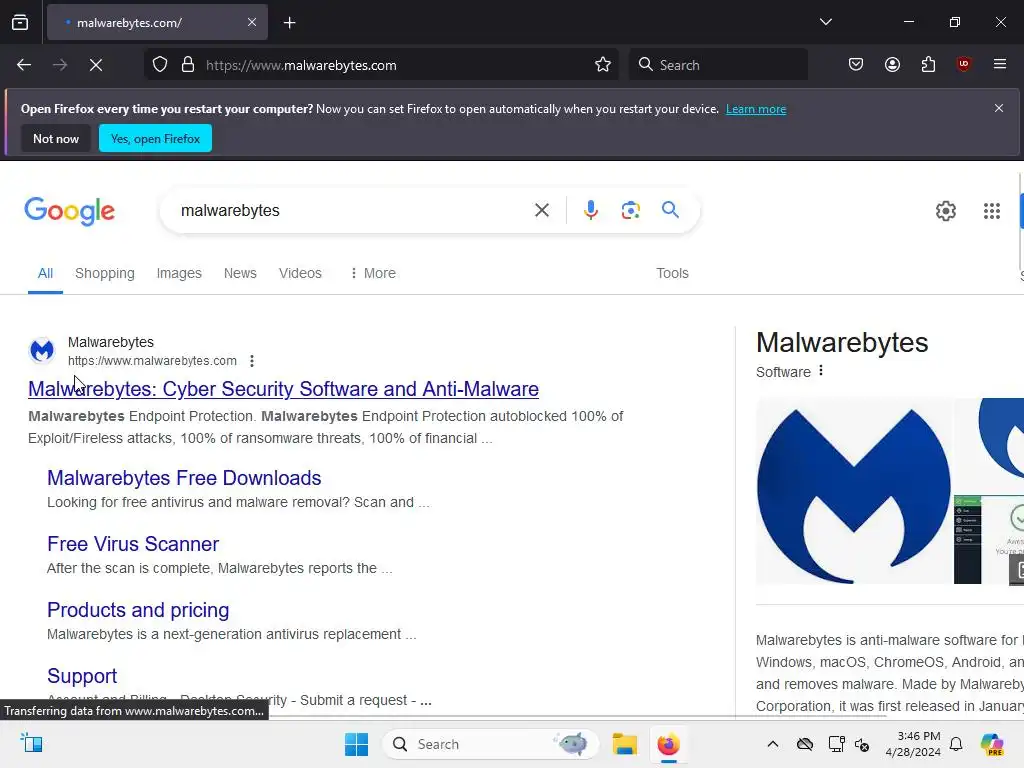Screen dimensions: 1024x768
Task: Close the malwarebytes.com tab
Action: pyautogui.click(x=252, y=22)
